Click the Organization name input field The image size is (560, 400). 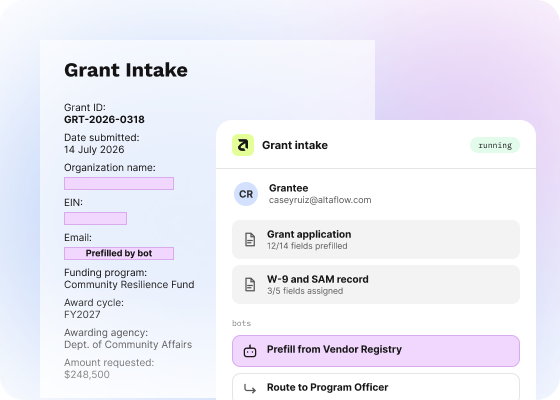(119, 184)
